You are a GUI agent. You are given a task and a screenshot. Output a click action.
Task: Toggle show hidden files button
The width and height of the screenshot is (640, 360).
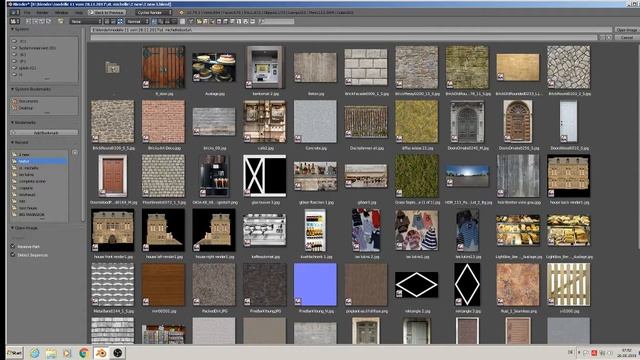pos(182,21)
